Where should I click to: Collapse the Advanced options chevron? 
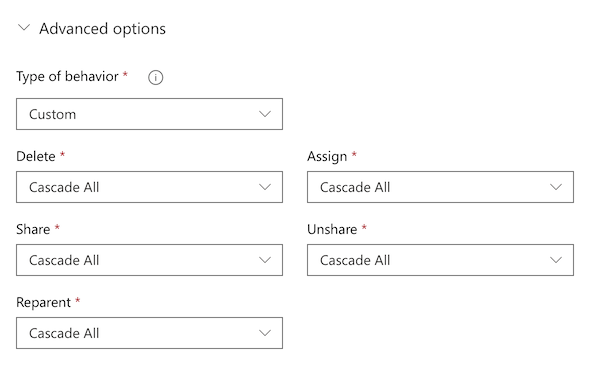[24, 27]
